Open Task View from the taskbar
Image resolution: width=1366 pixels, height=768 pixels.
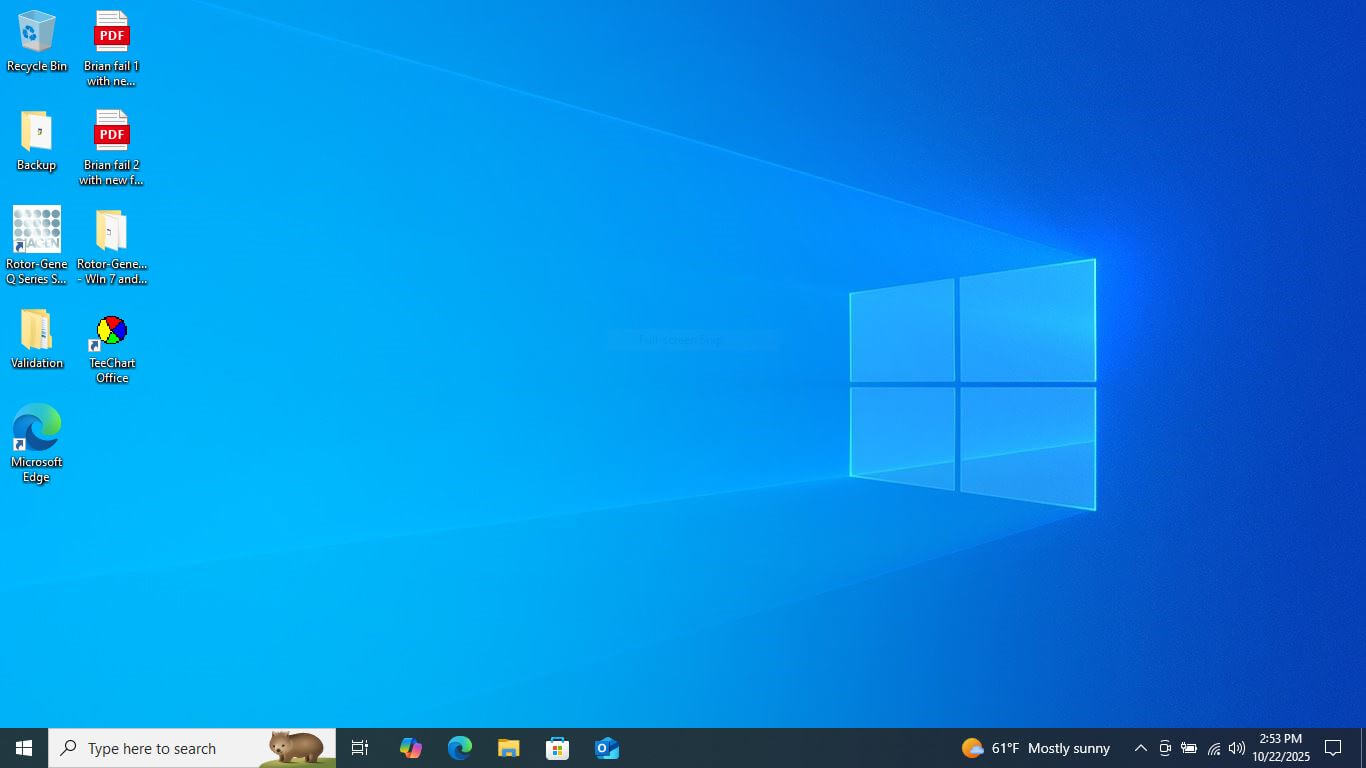coord(360,748)
